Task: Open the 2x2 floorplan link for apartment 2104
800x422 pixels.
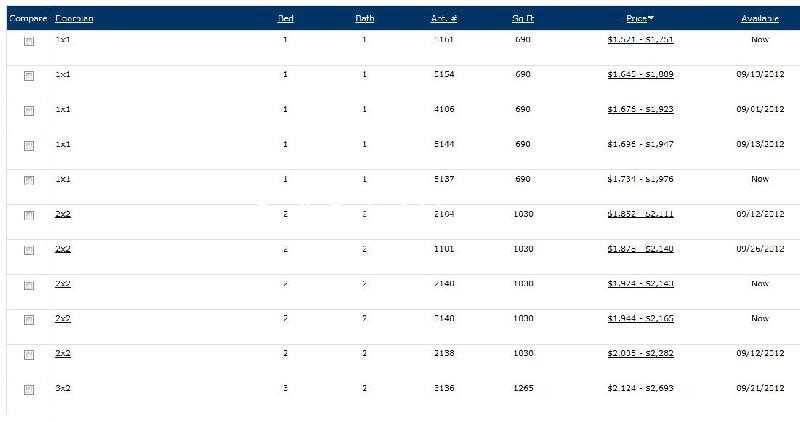Action: 62,213
